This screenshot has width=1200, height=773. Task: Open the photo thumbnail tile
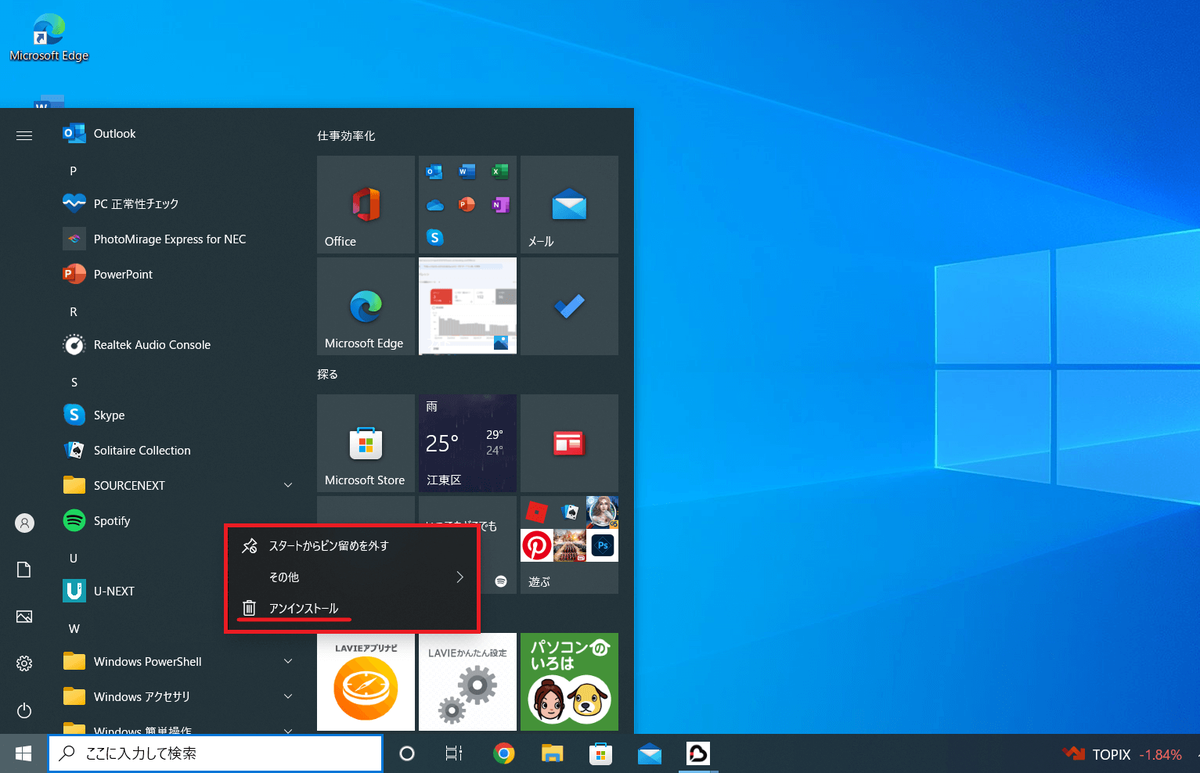pos(468,306)
